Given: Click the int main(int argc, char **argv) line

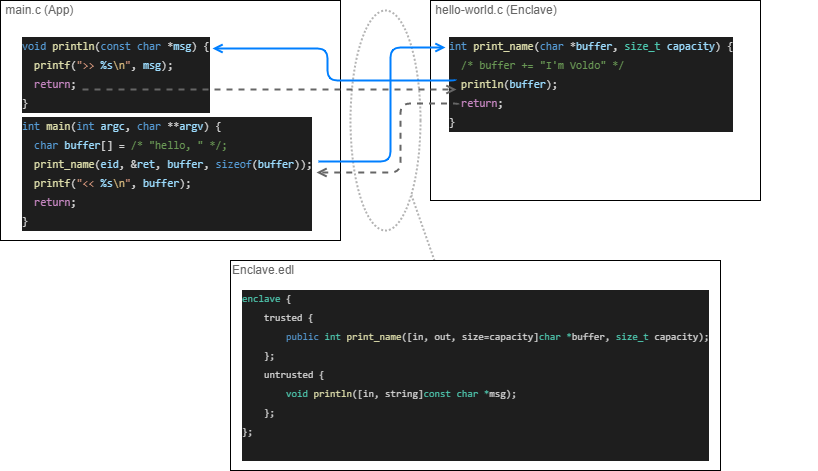Looking at the screenshot, I should tap(120, 127).
